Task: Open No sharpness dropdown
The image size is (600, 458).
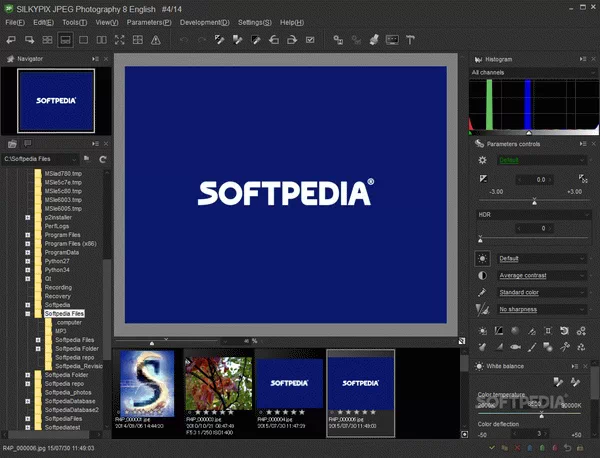Action: pos(541,309)
